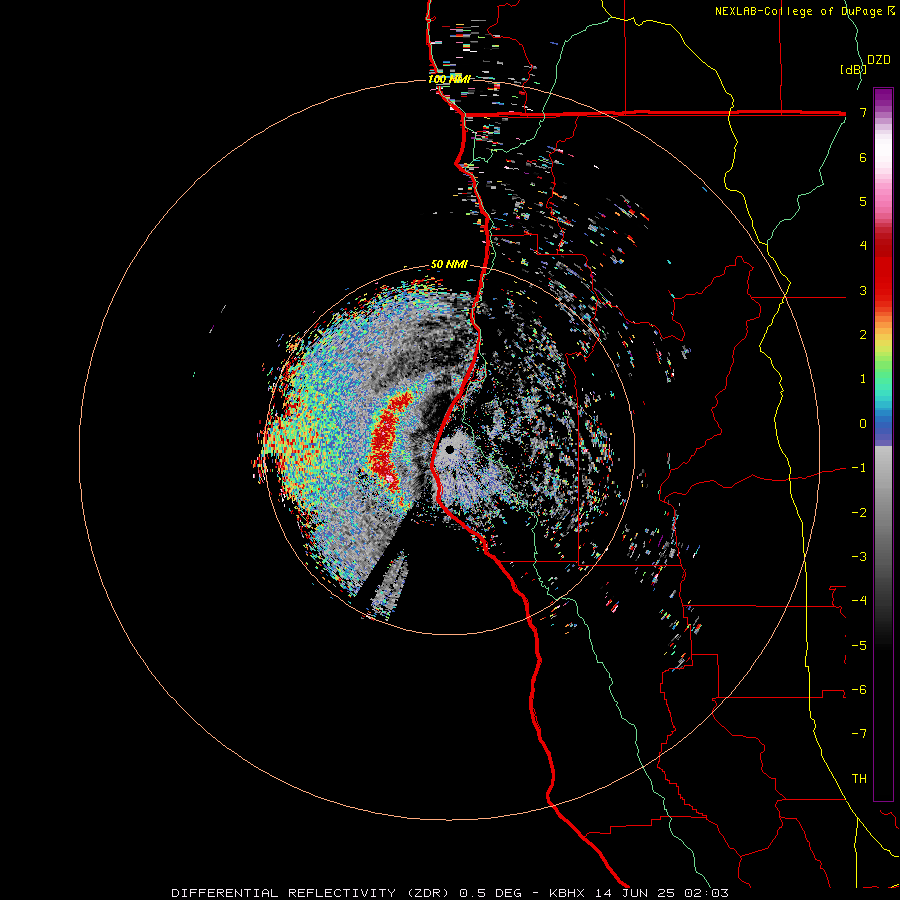Select the 100 NMI range ring label
This screenshot has width=900, height=900.
pyautogui.click(x=449, y=79)
